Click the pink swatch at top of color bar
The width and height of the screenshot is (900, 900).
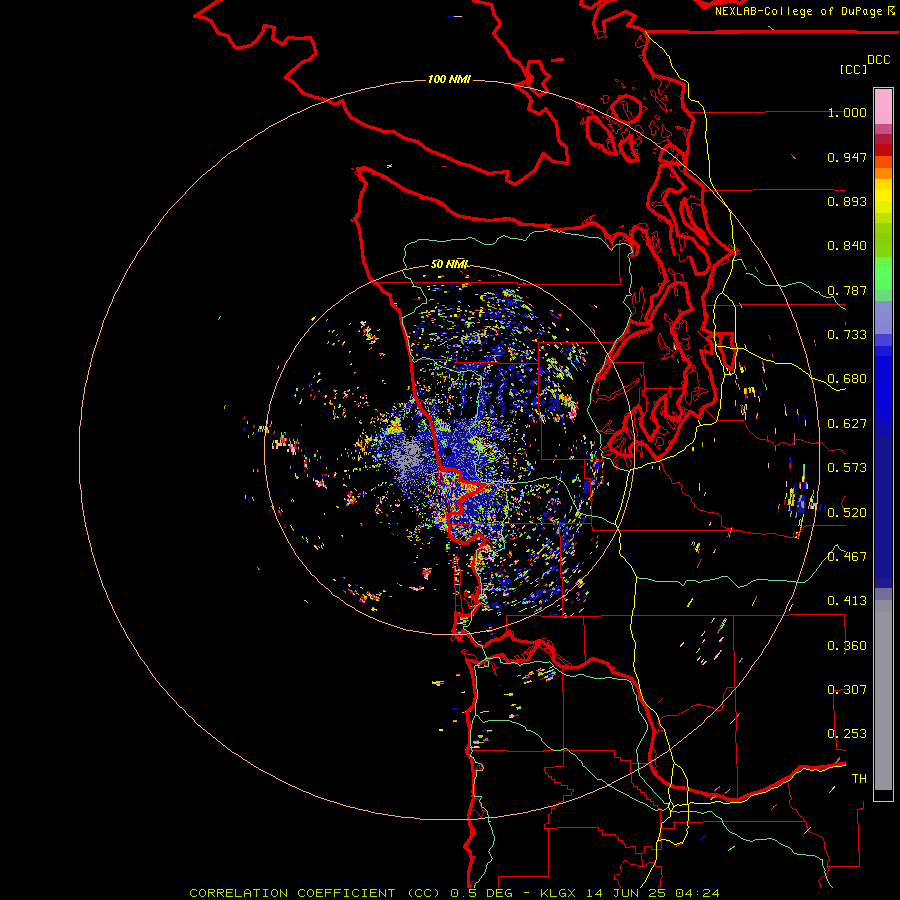point(883,106)
